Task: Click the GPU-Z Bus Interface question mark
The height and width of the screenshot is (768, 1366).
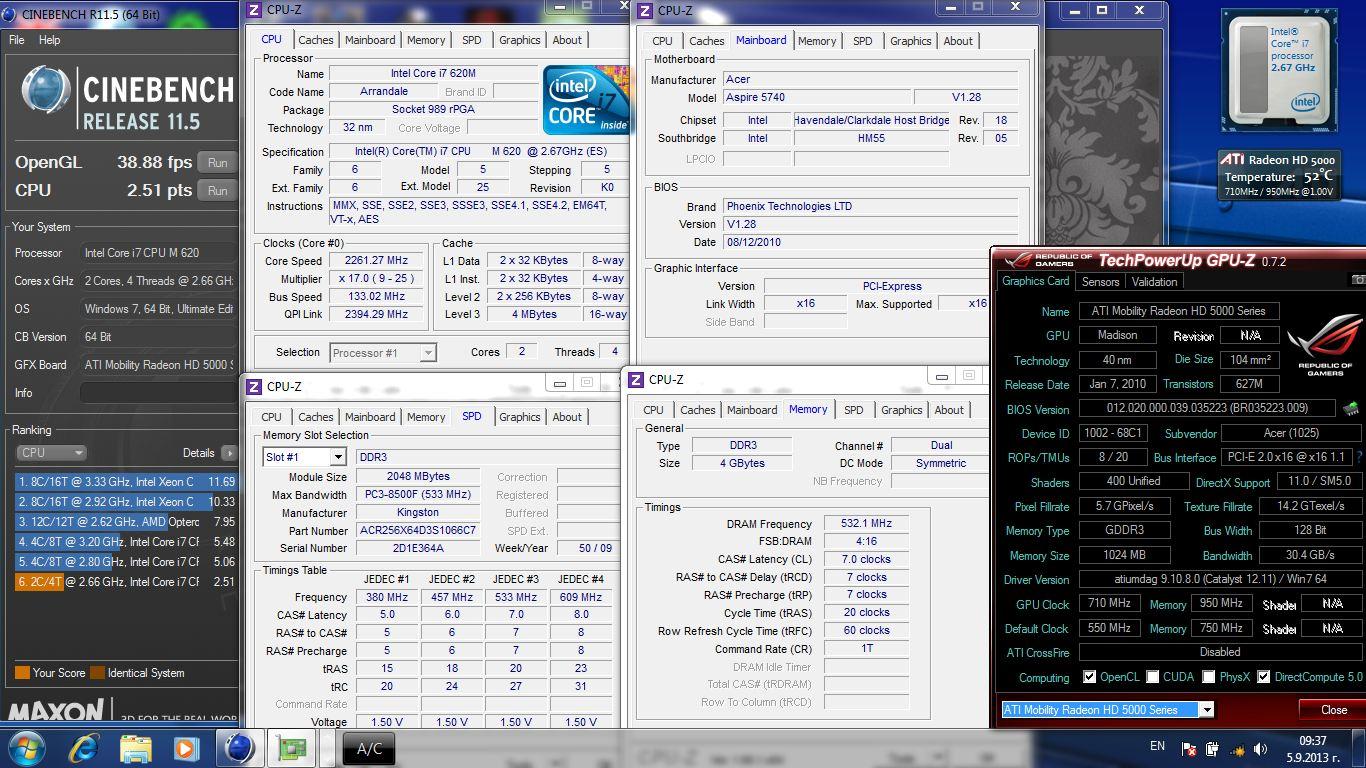Action: [1359, 457]
